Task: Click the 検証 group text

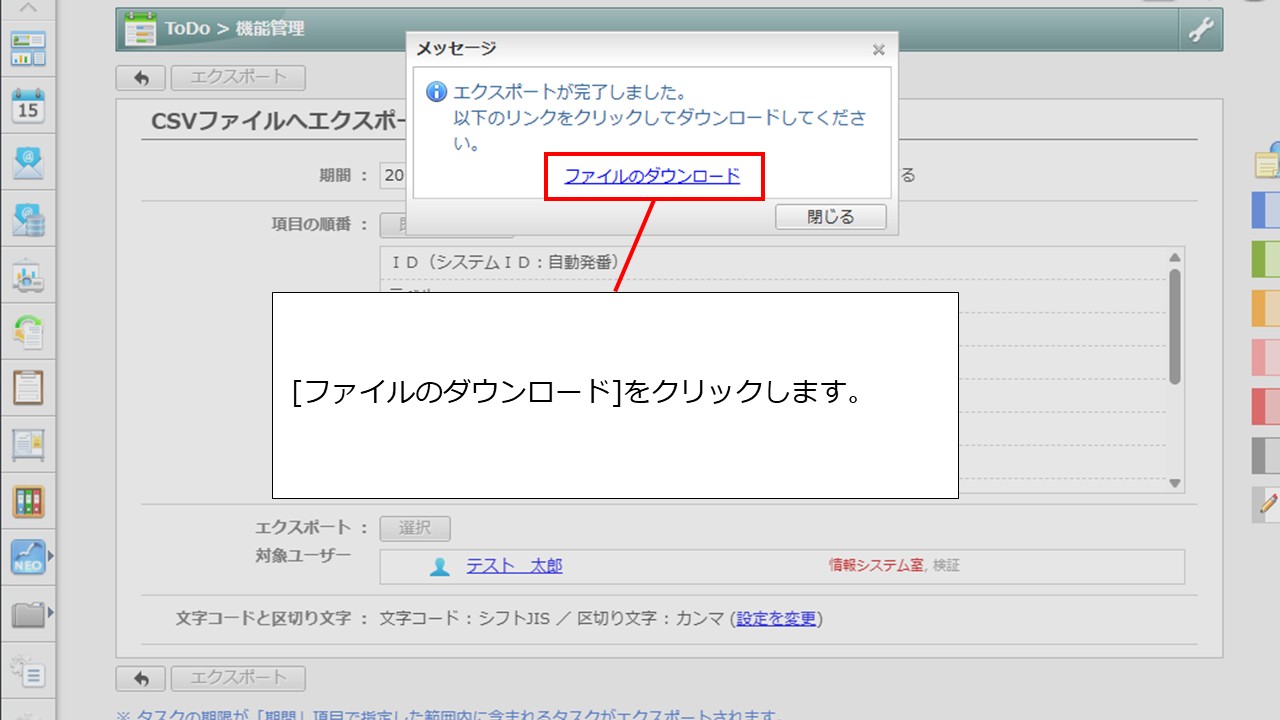Action: 946,566
